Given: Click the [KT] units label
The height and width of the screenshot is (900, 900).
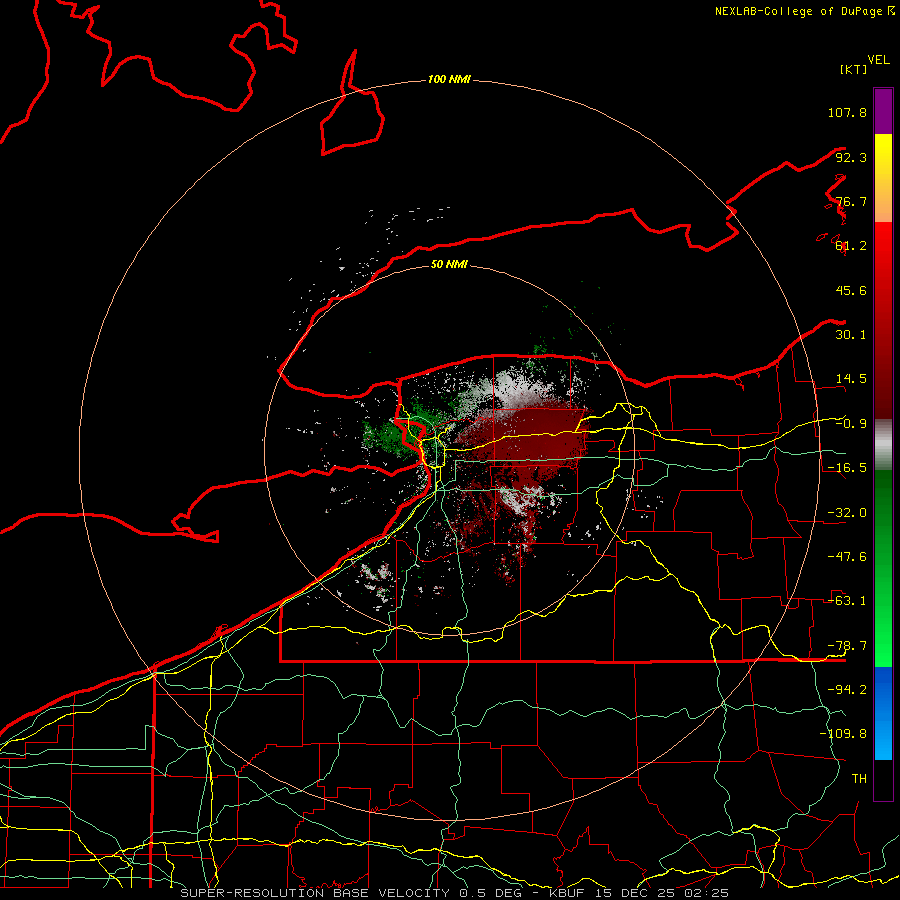Looking at the screenshot, I should click(854, 69).
